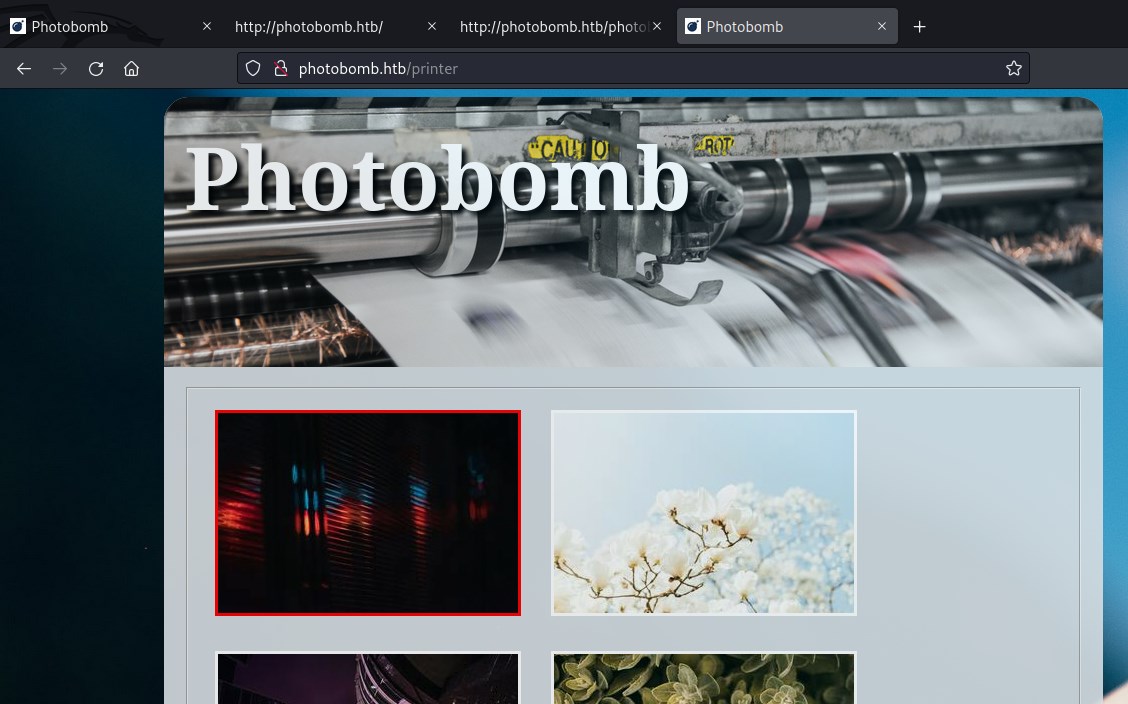Click the insecure connection padlock icon

[x=280, y=68]
